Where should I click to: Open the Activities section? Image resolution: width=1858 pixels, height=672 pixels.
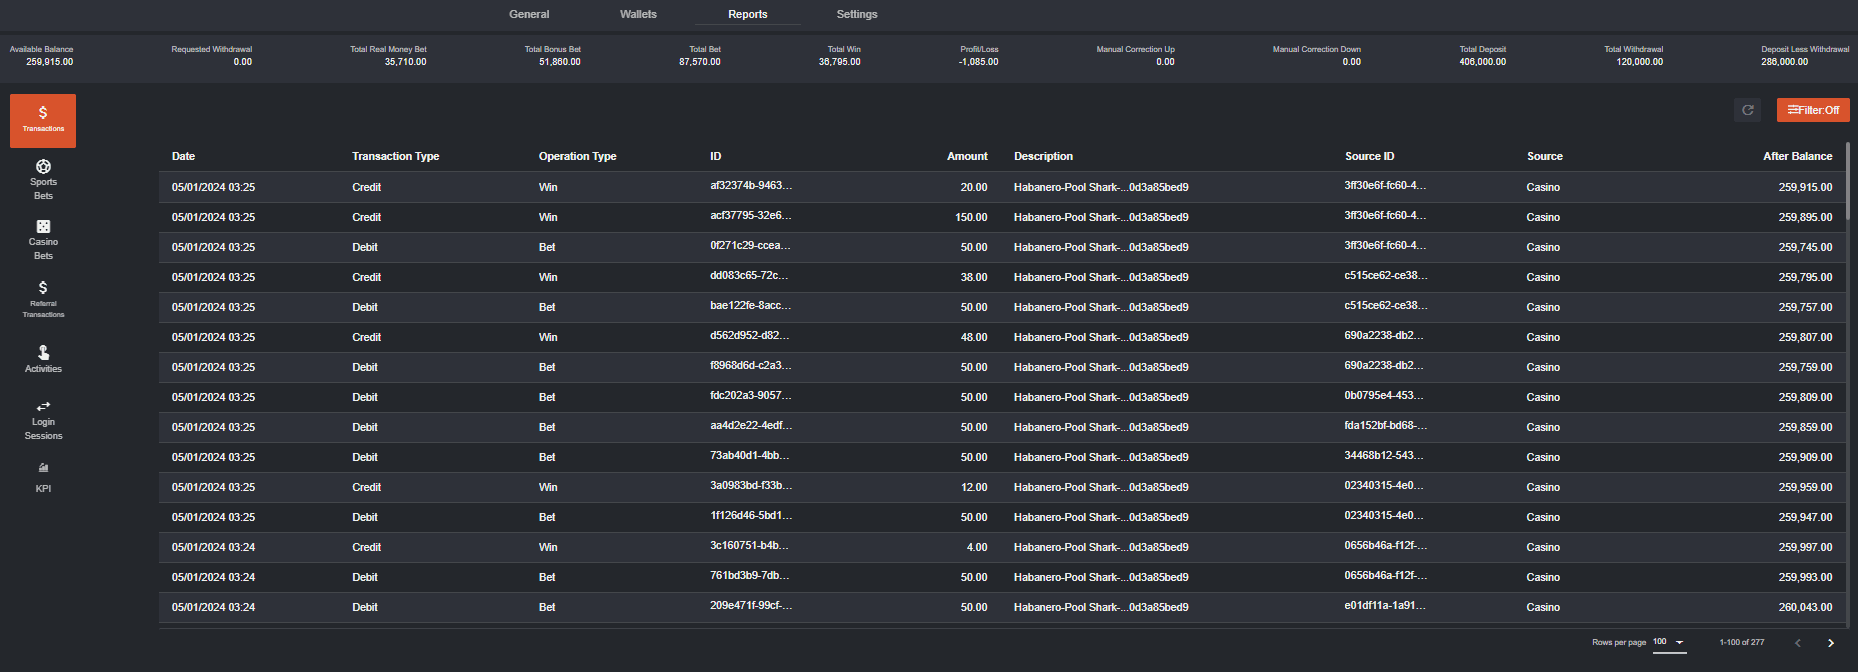tap(43, 359)
